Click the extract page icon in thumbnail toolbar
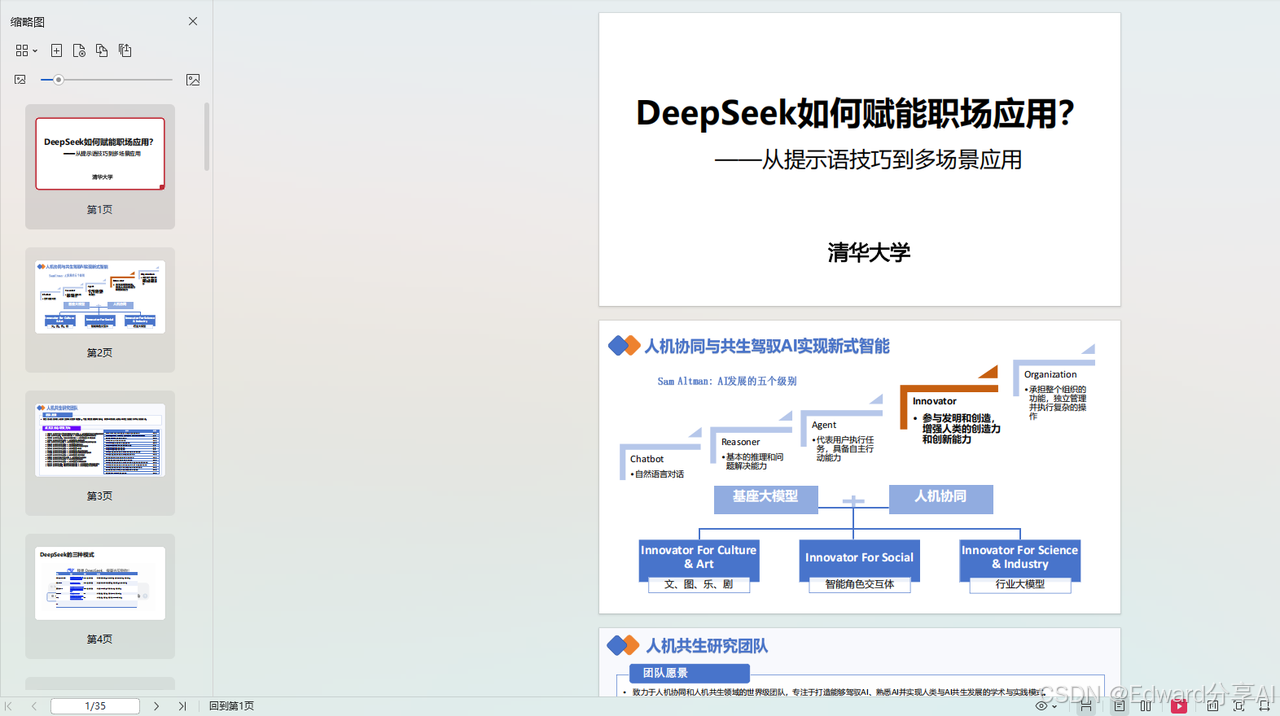1280x716 pixels. pyautogui.click(x=79, y=50)
